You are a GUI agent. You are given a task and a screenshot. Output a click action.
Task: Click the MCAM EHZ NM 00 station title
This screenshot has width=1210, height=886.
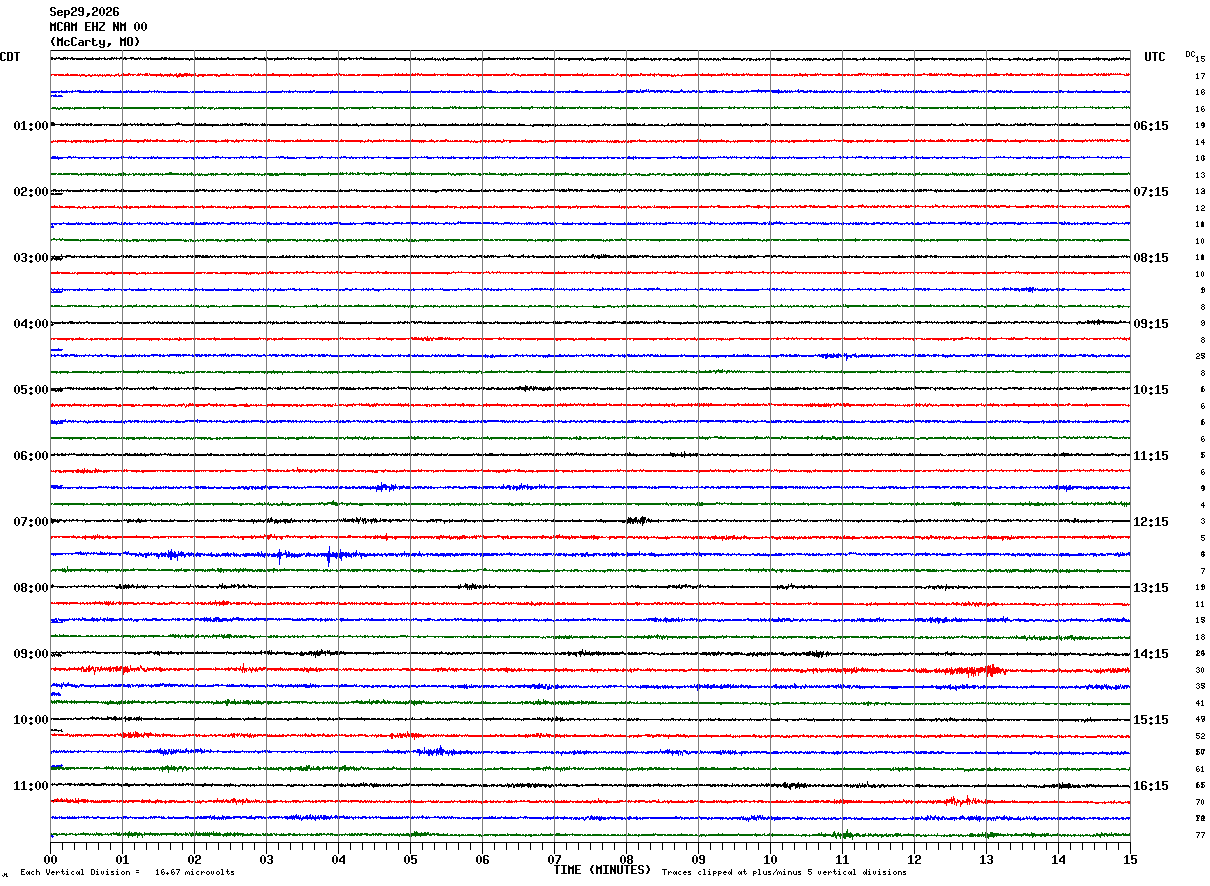[x=98, y=27]
